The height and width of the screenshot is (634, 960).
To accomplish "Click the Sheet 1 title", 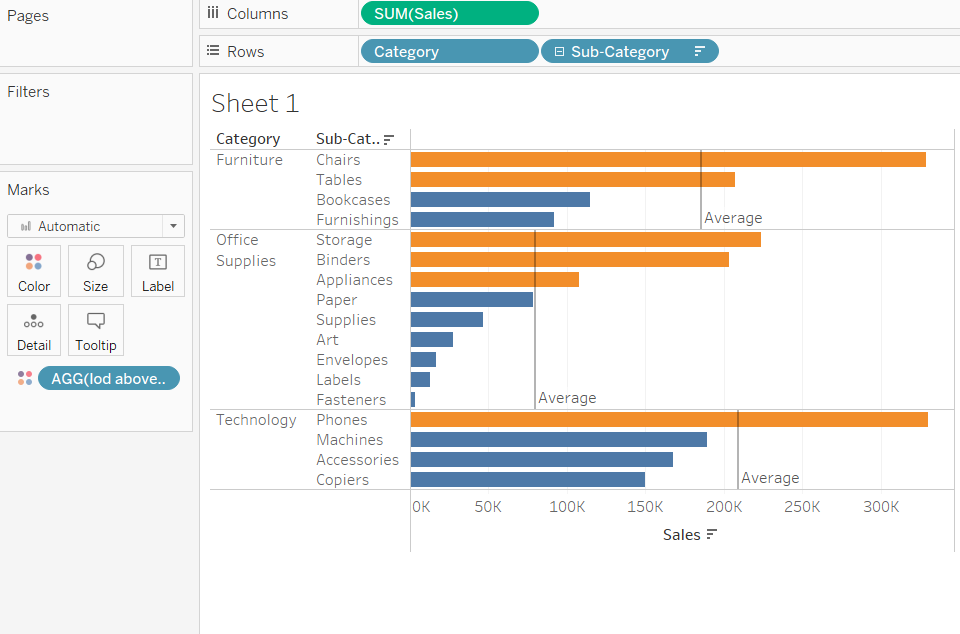I will coord(255,103).
